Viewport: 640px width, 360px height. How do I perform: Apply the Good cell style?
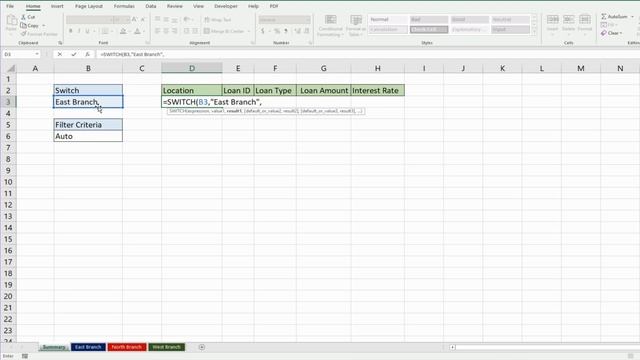point(469,19)
